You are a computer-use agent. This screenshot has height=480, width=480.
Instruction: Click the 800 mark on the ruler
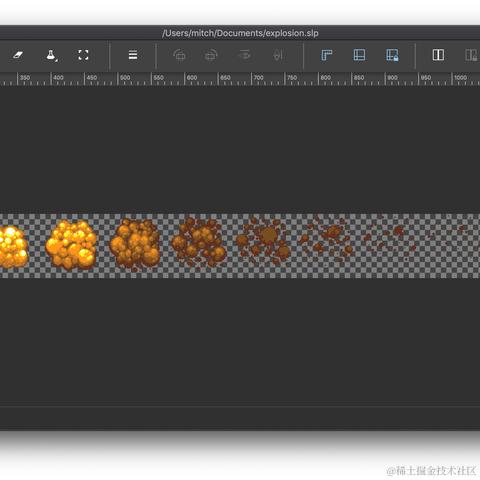(326, 78)
